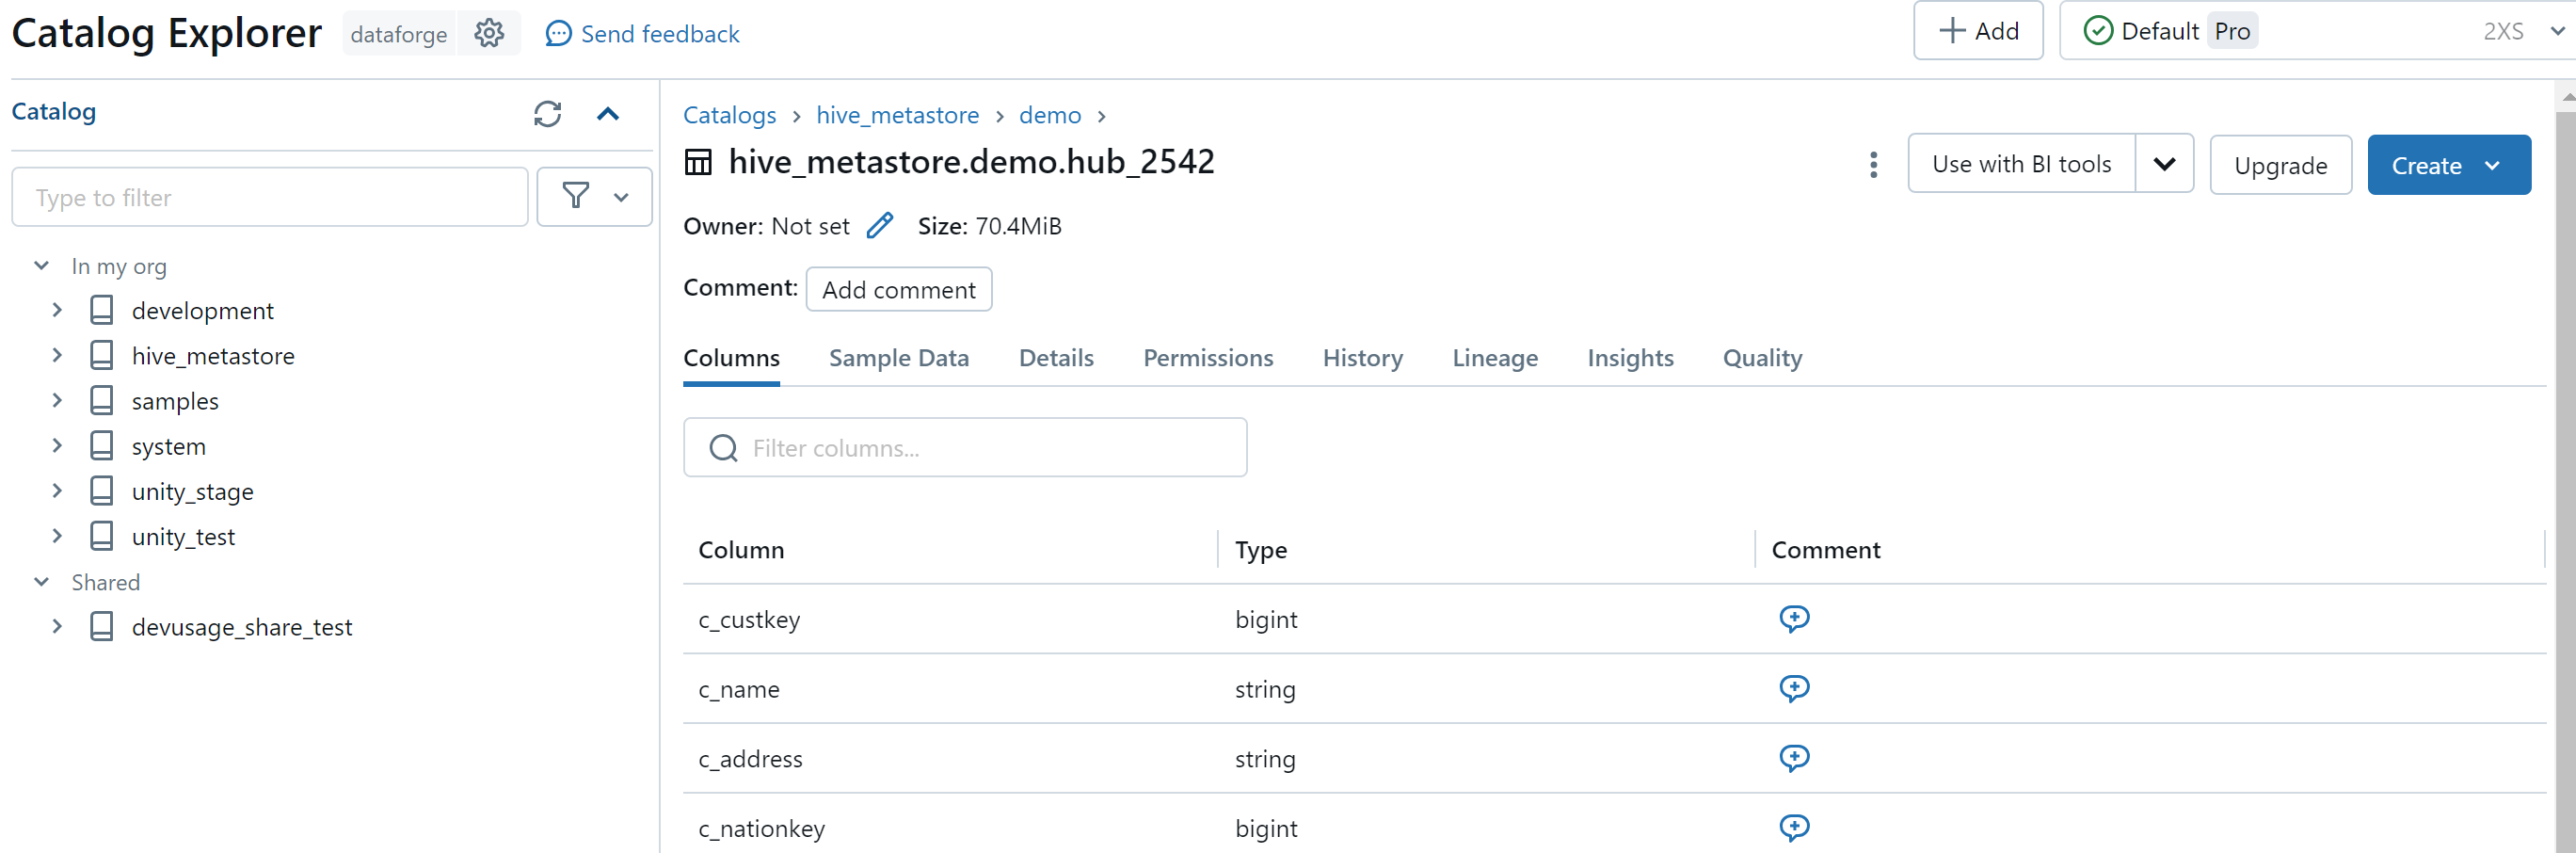Add comment to c_name column
The height and width of the screenshot is (853, 2576).
pyautogui.click(x=1794, y=688)
